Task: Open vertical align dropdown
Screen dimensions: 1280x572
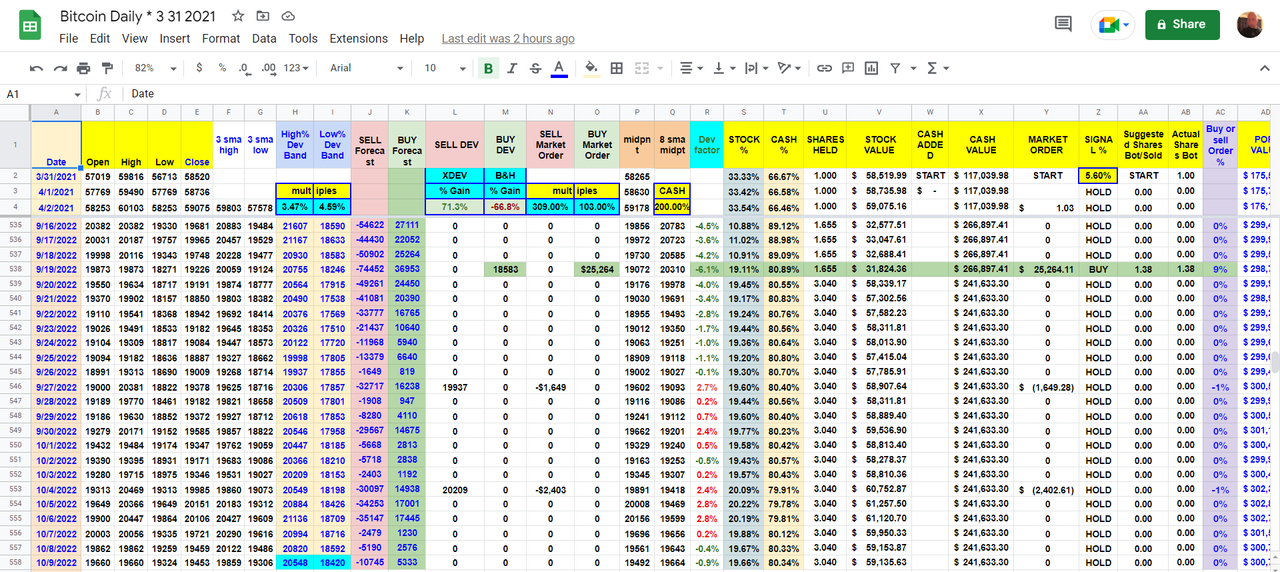Action: 722,68
